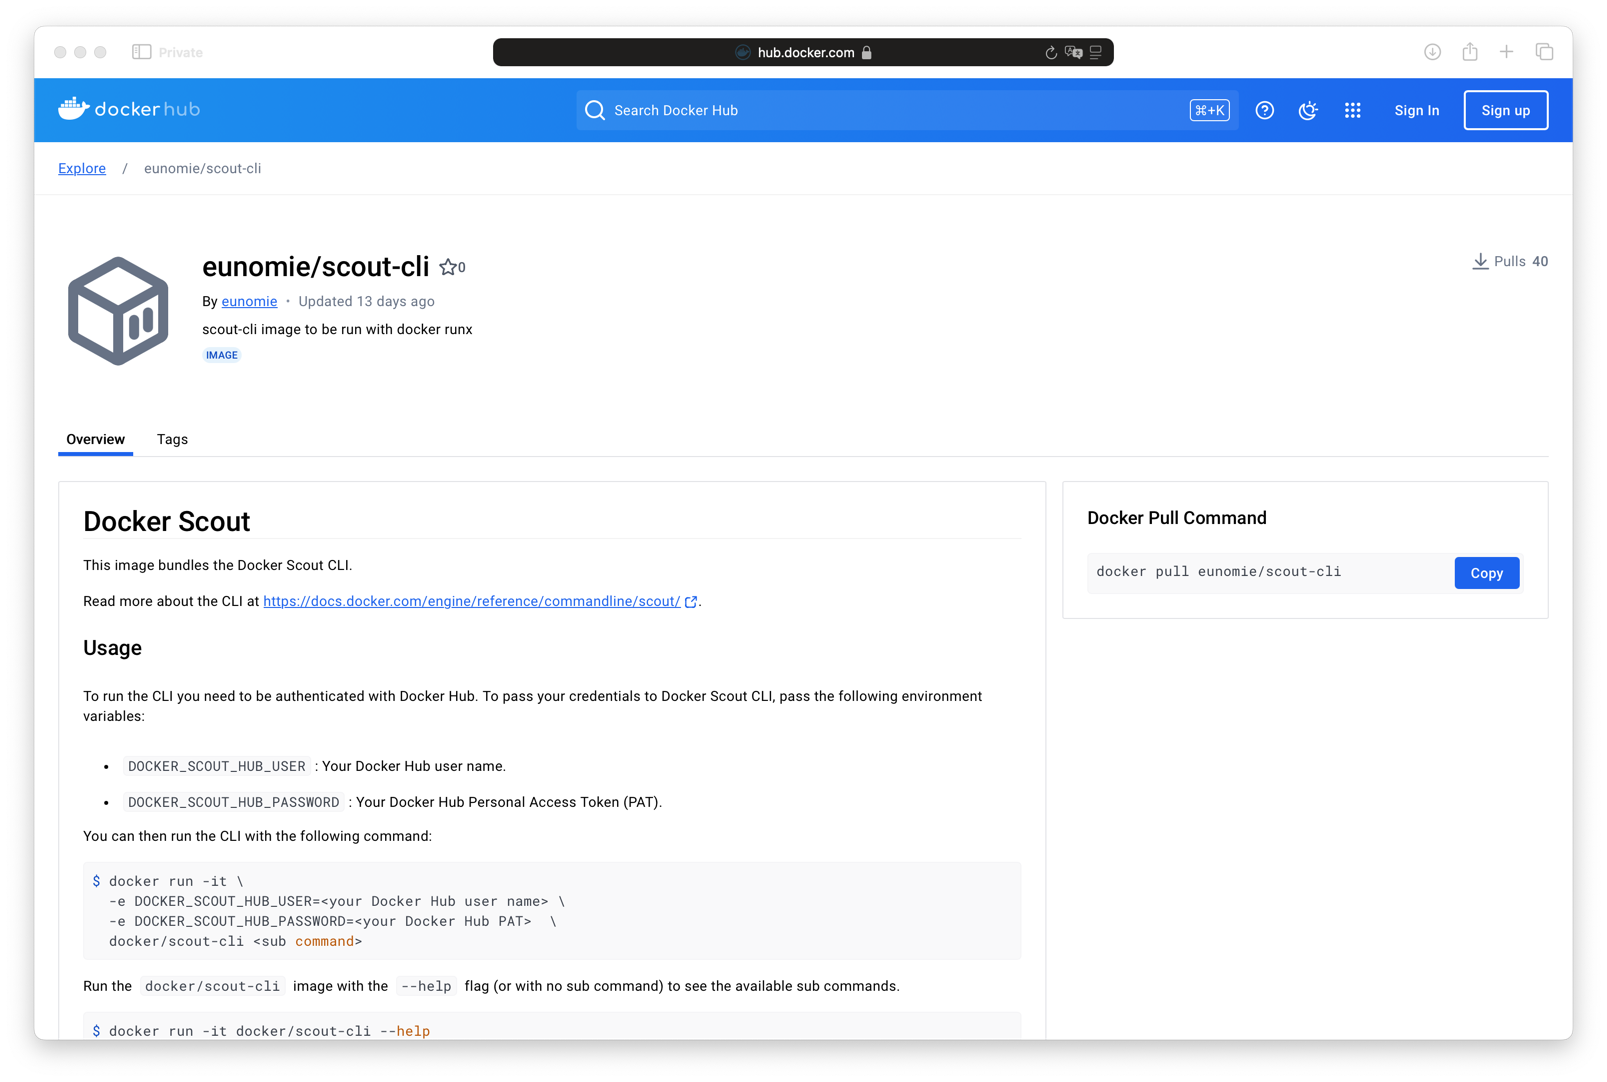The image size is (1607, 1082).
Task: Open the Explore breadcrumb link
Action: tap(82, 168)
